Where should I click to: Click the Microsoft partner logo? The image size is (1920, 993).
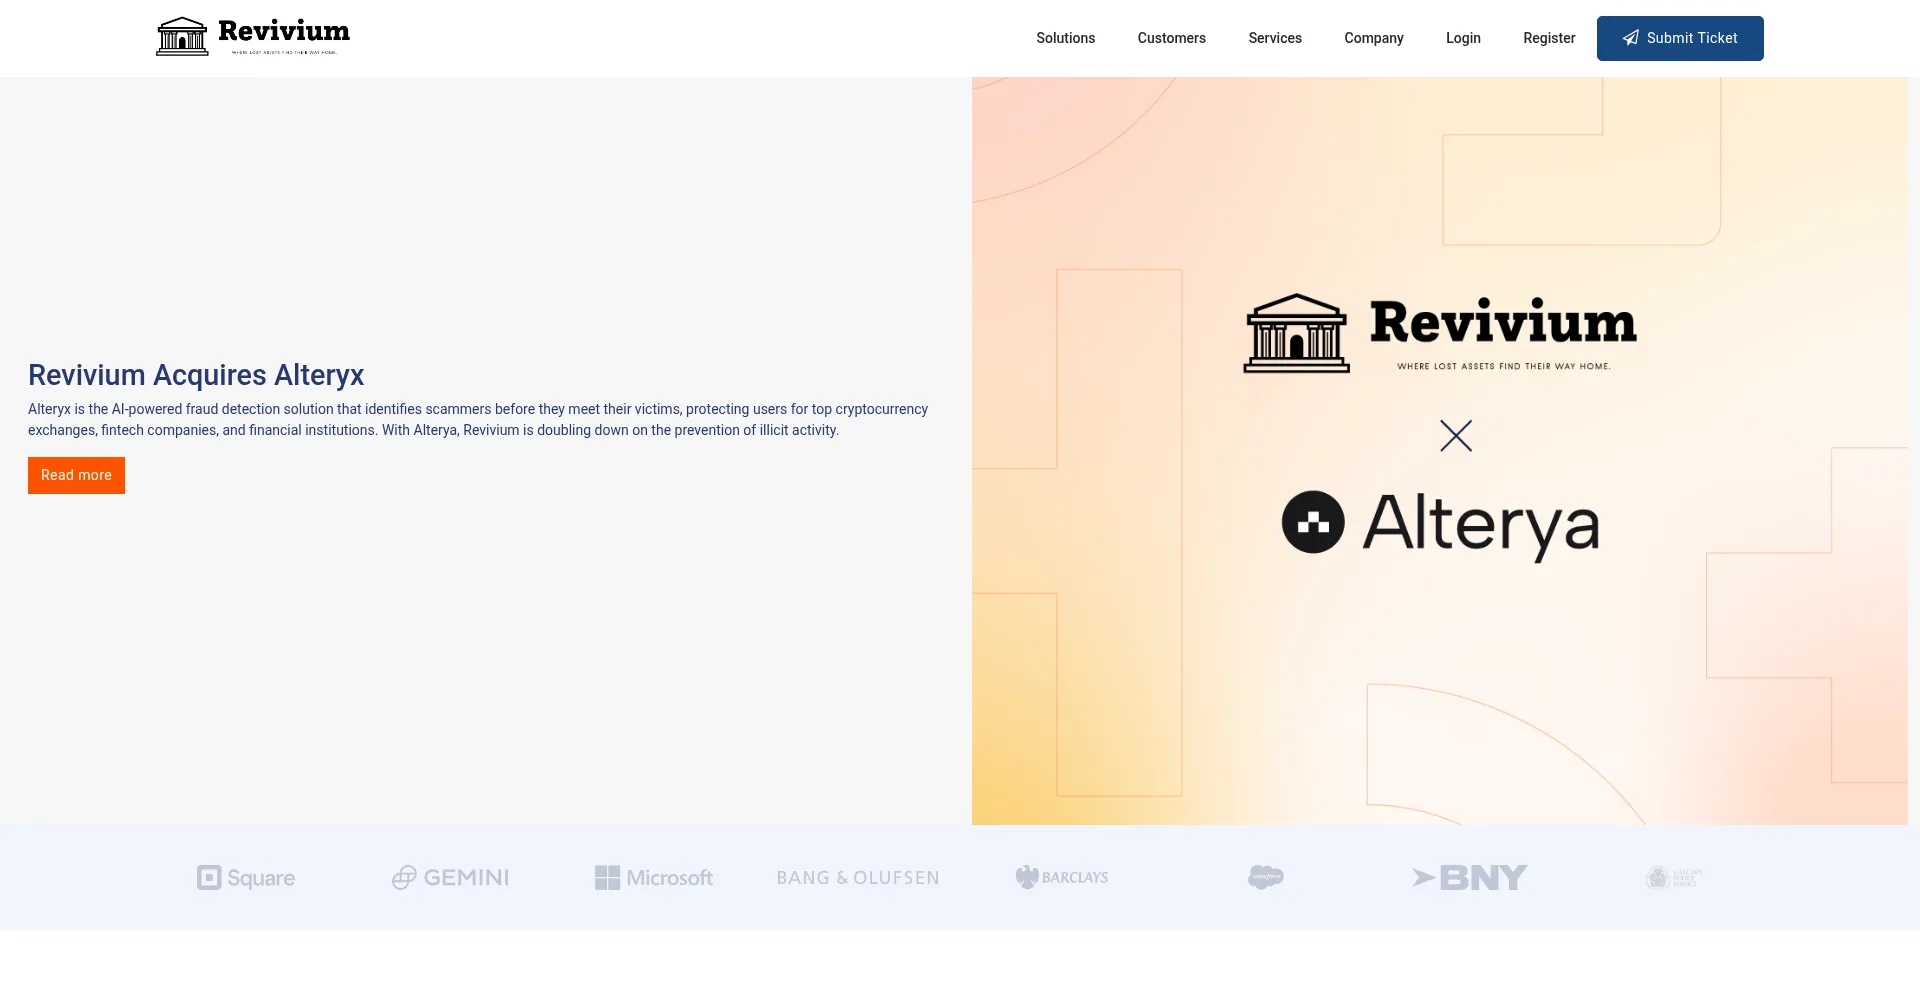click(x=654, y=878)
